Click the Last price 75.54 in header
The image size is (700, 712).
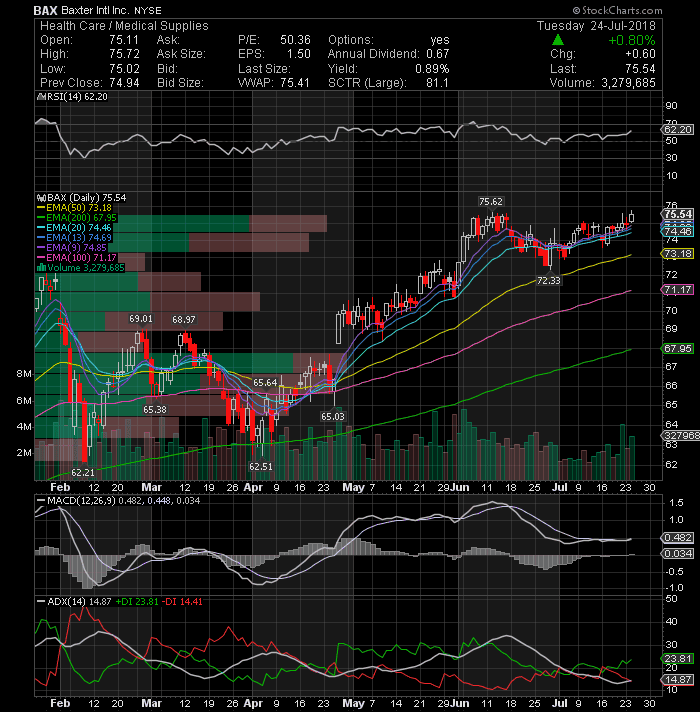640,69
